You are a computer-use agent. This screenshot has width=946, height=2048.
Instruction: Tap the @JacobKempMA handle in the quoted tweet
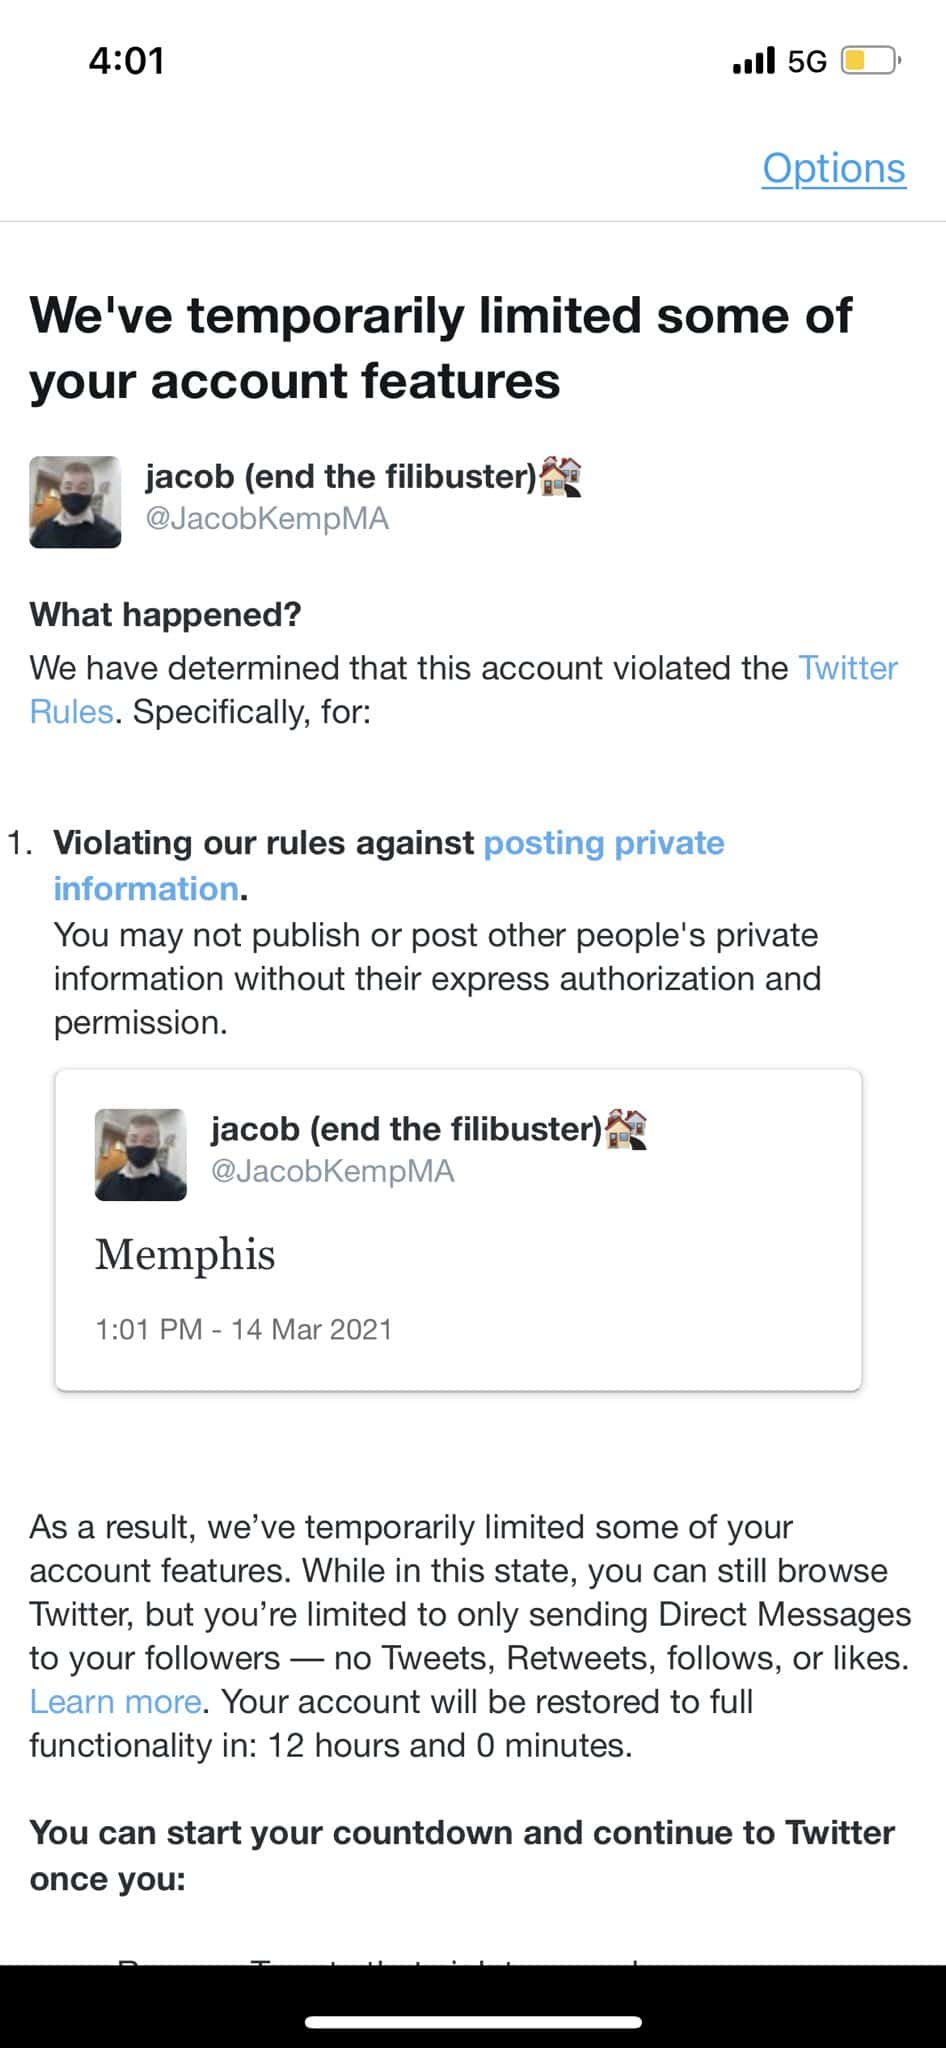click(332, 1171)
